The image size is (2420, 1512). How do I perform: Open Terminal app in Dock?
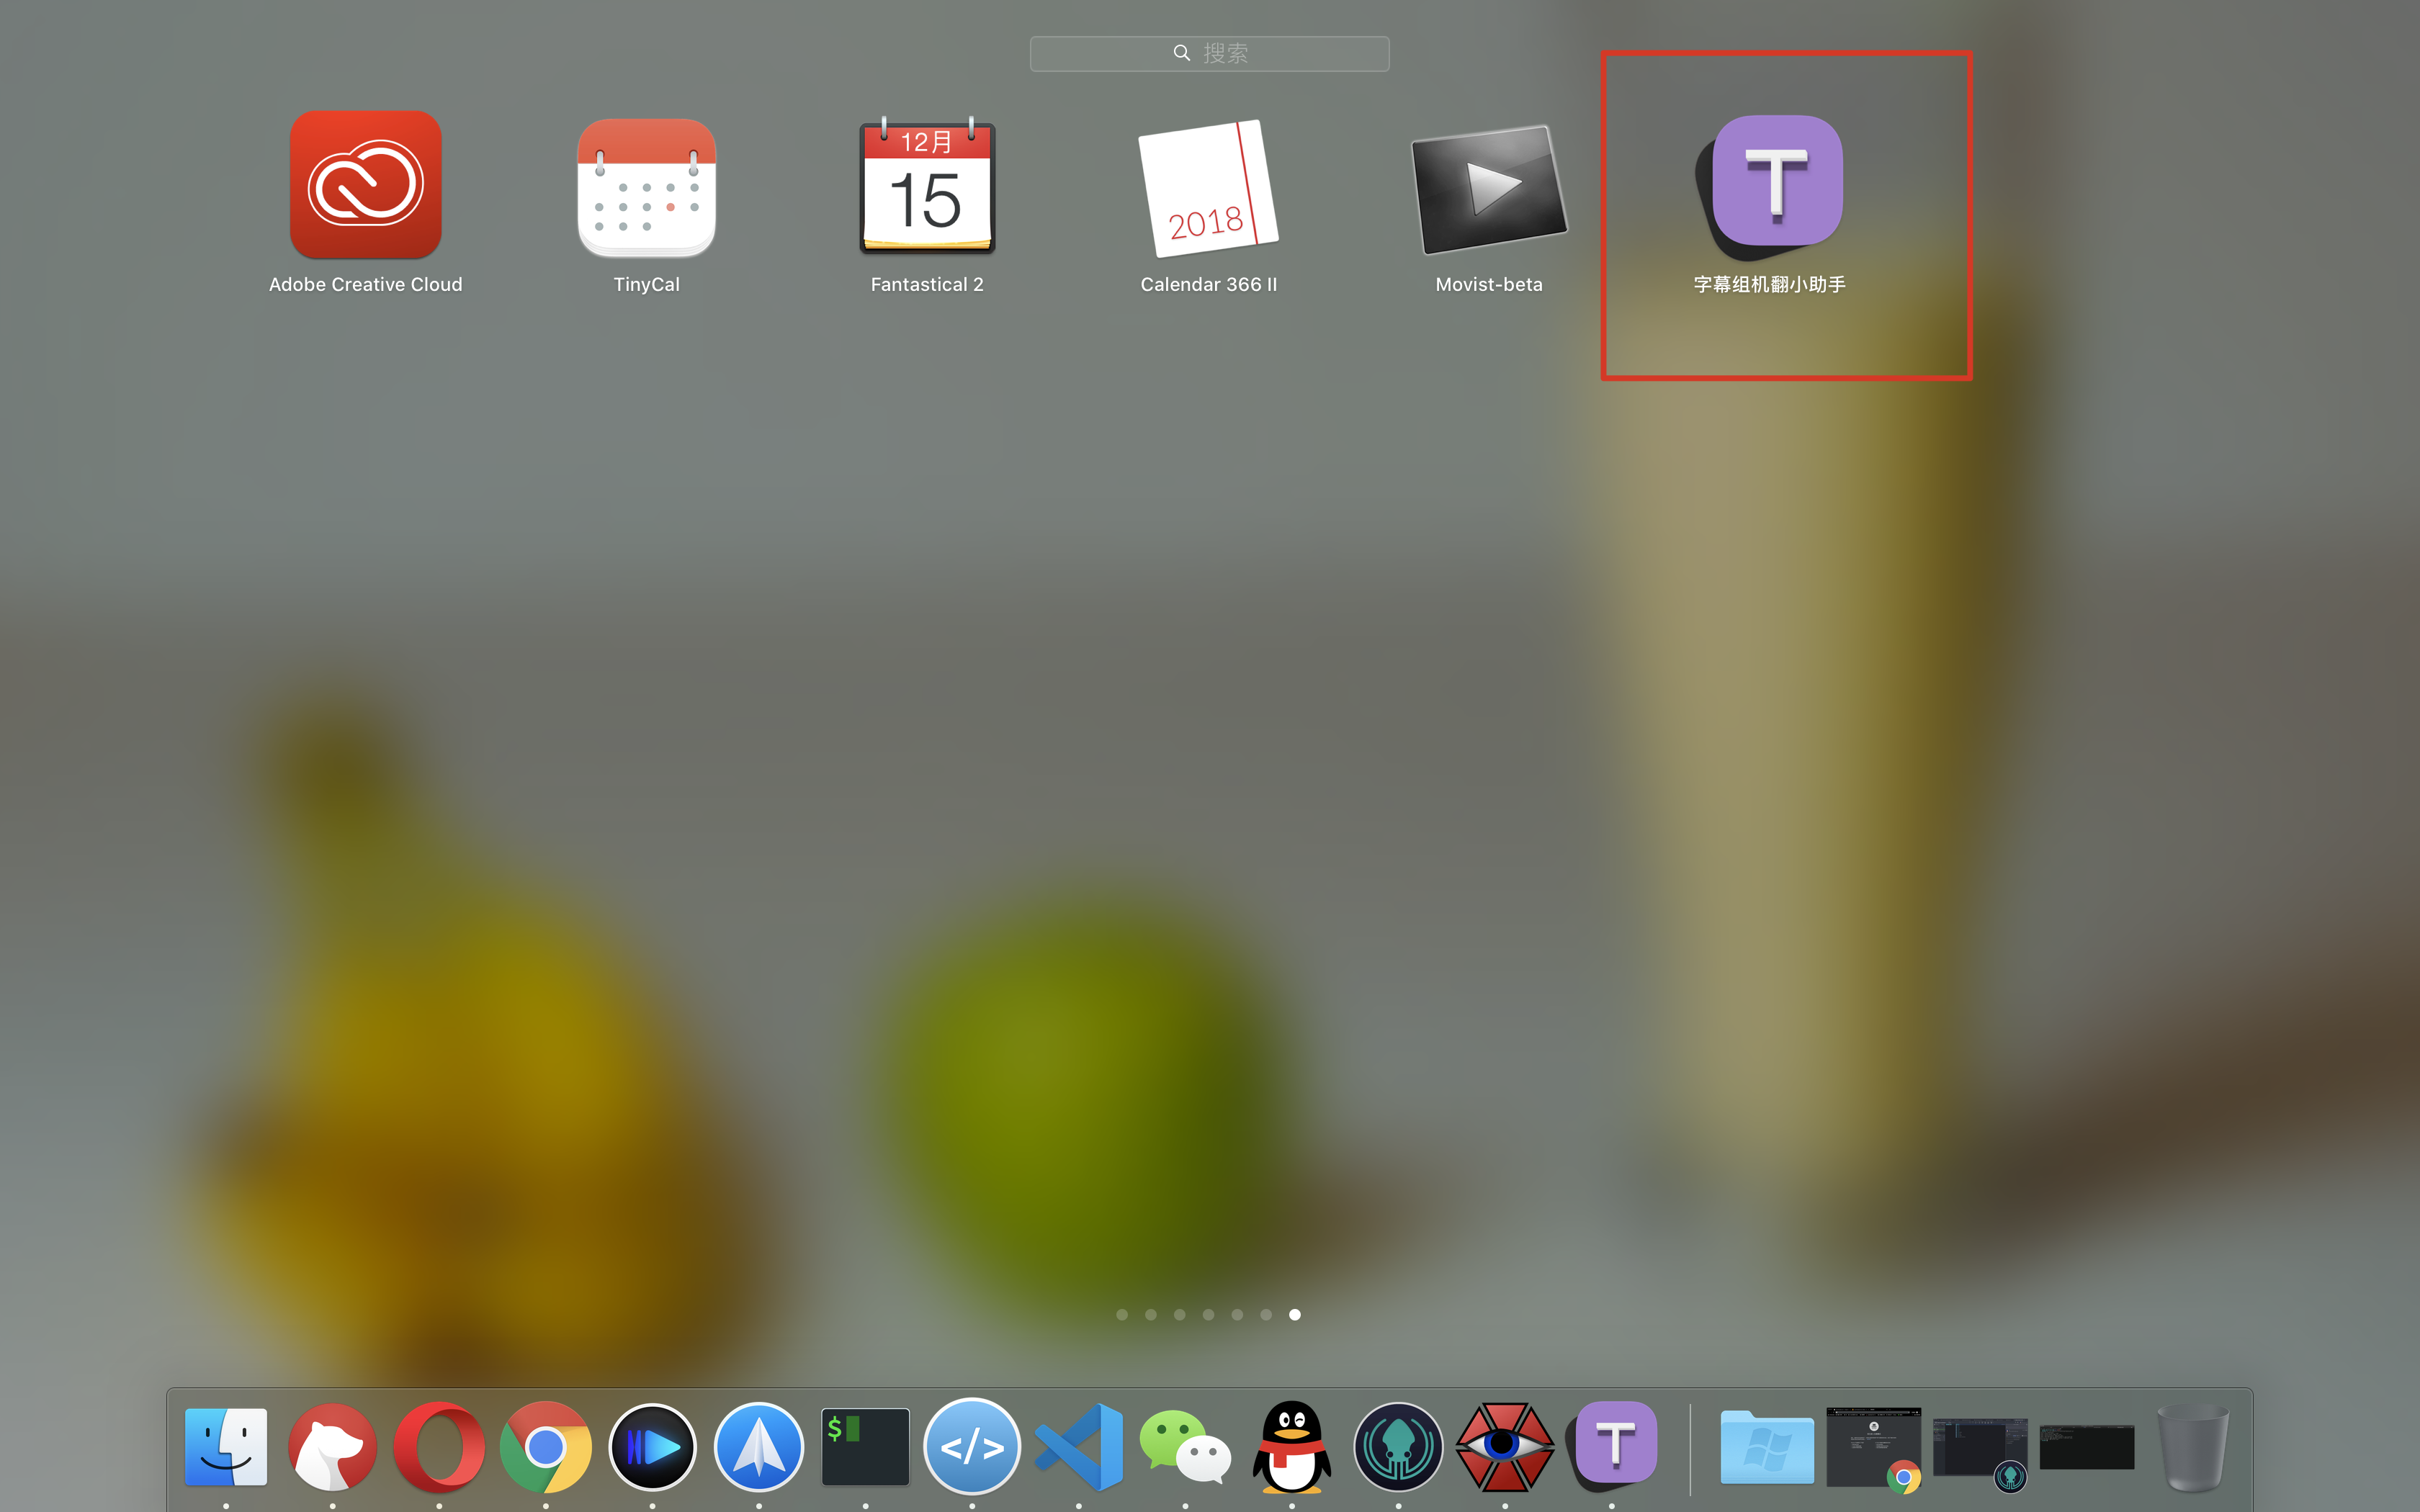click(865, 1447)
